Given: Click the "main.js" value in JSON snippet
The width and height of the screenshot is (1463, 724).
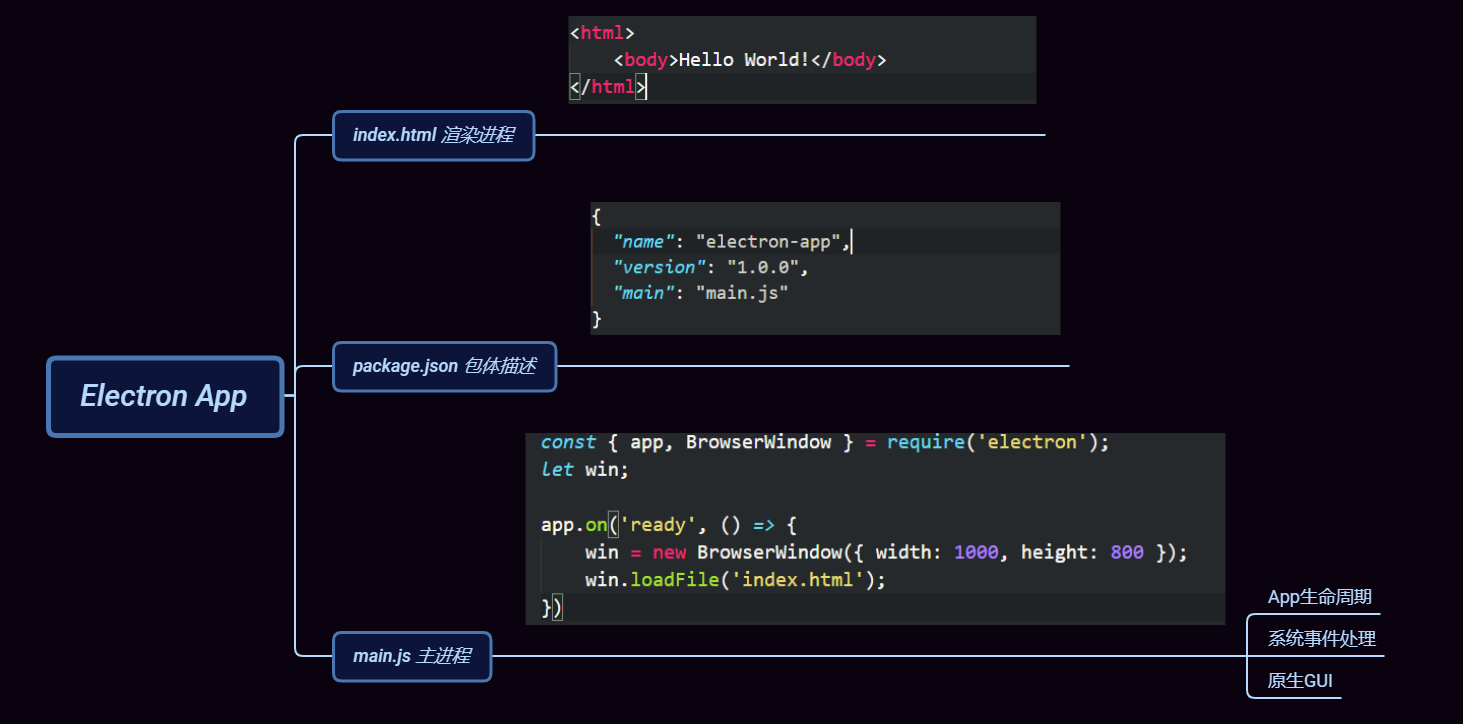Looking at the screenshot, I should pos(741,293).
